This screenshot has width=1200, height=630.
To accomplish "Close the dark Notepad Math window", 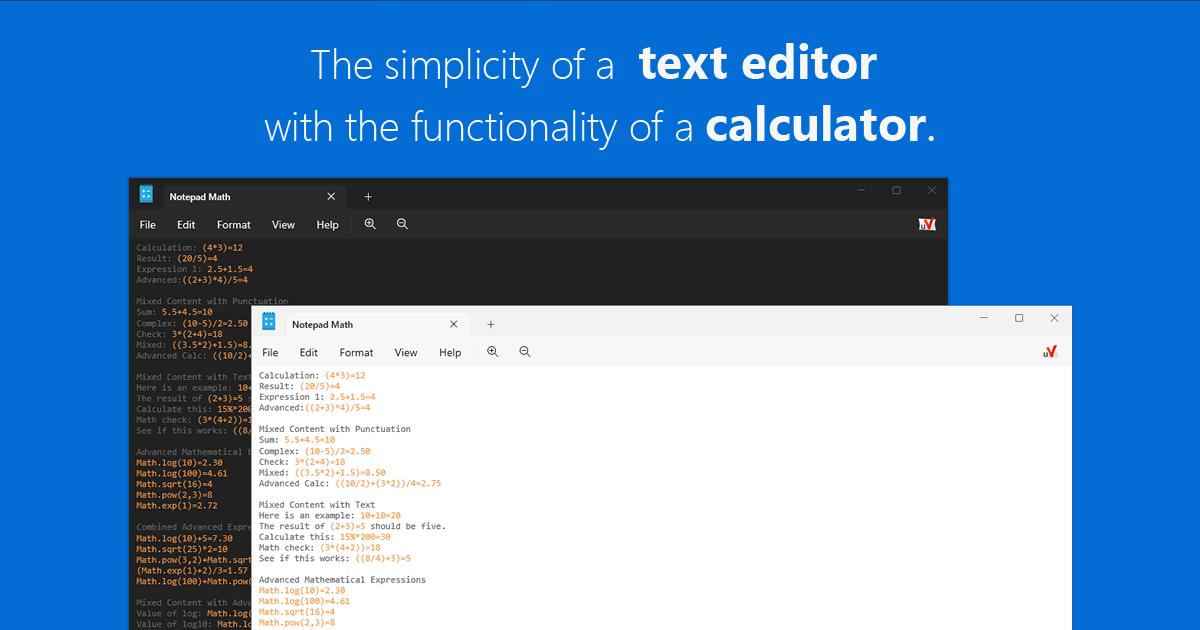I will pyautogui.click(x=932, y=190).
